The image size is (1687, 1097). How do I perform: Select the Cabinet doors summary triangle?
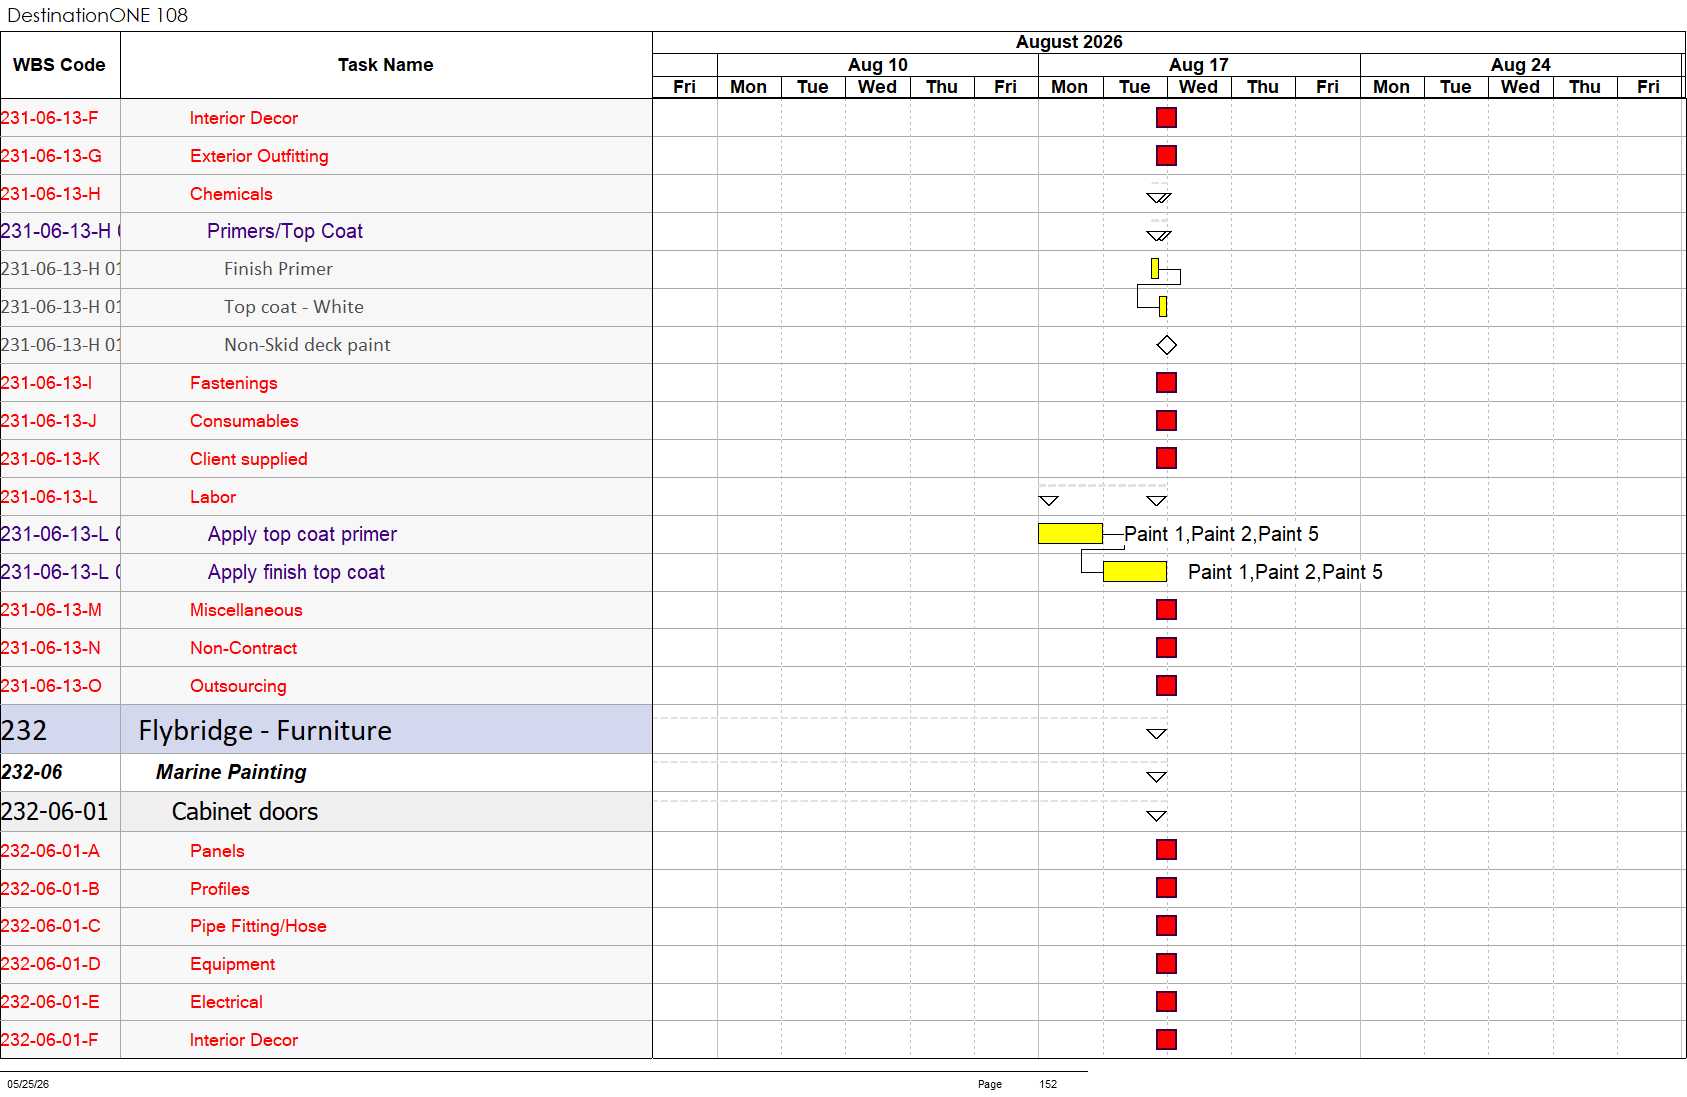(x=1157, y=816)
